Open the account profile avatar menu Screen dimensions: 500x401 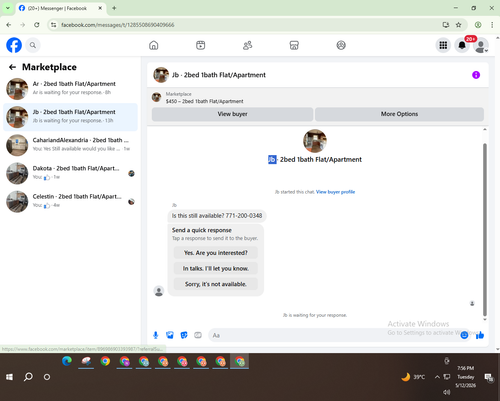(481, 45)
